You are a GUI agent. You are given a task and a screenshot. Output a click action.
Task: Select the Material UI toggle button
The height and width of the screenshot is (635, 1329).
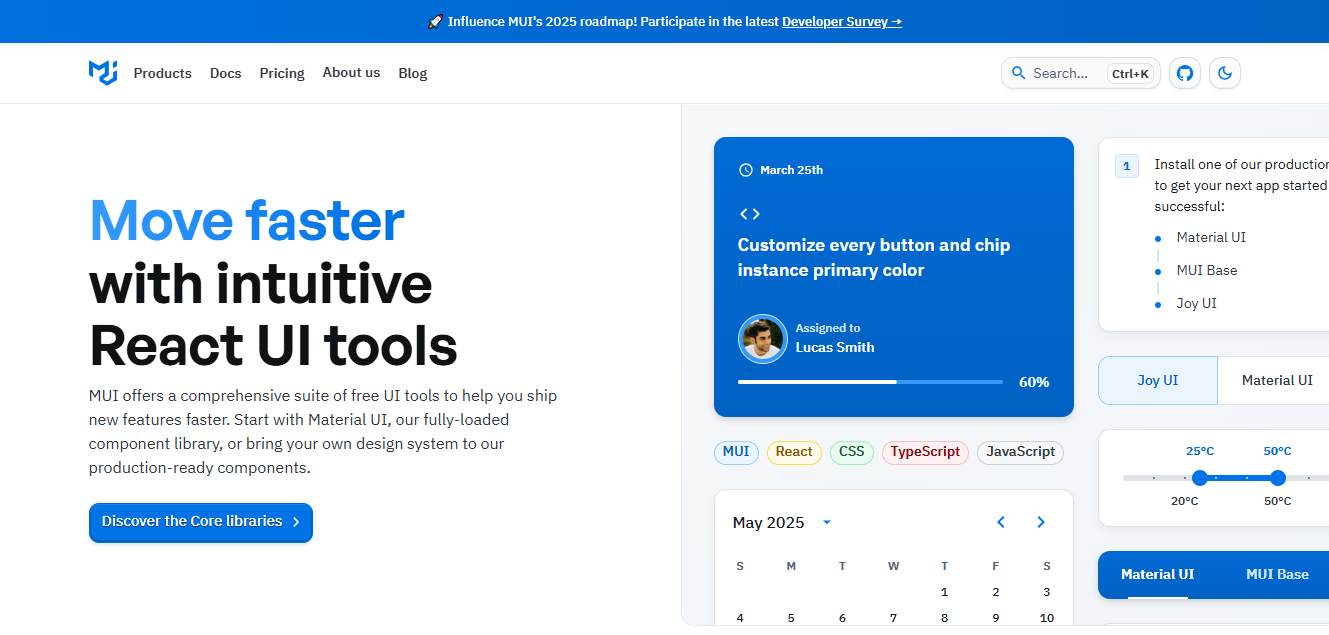(x=1276, y=380)
